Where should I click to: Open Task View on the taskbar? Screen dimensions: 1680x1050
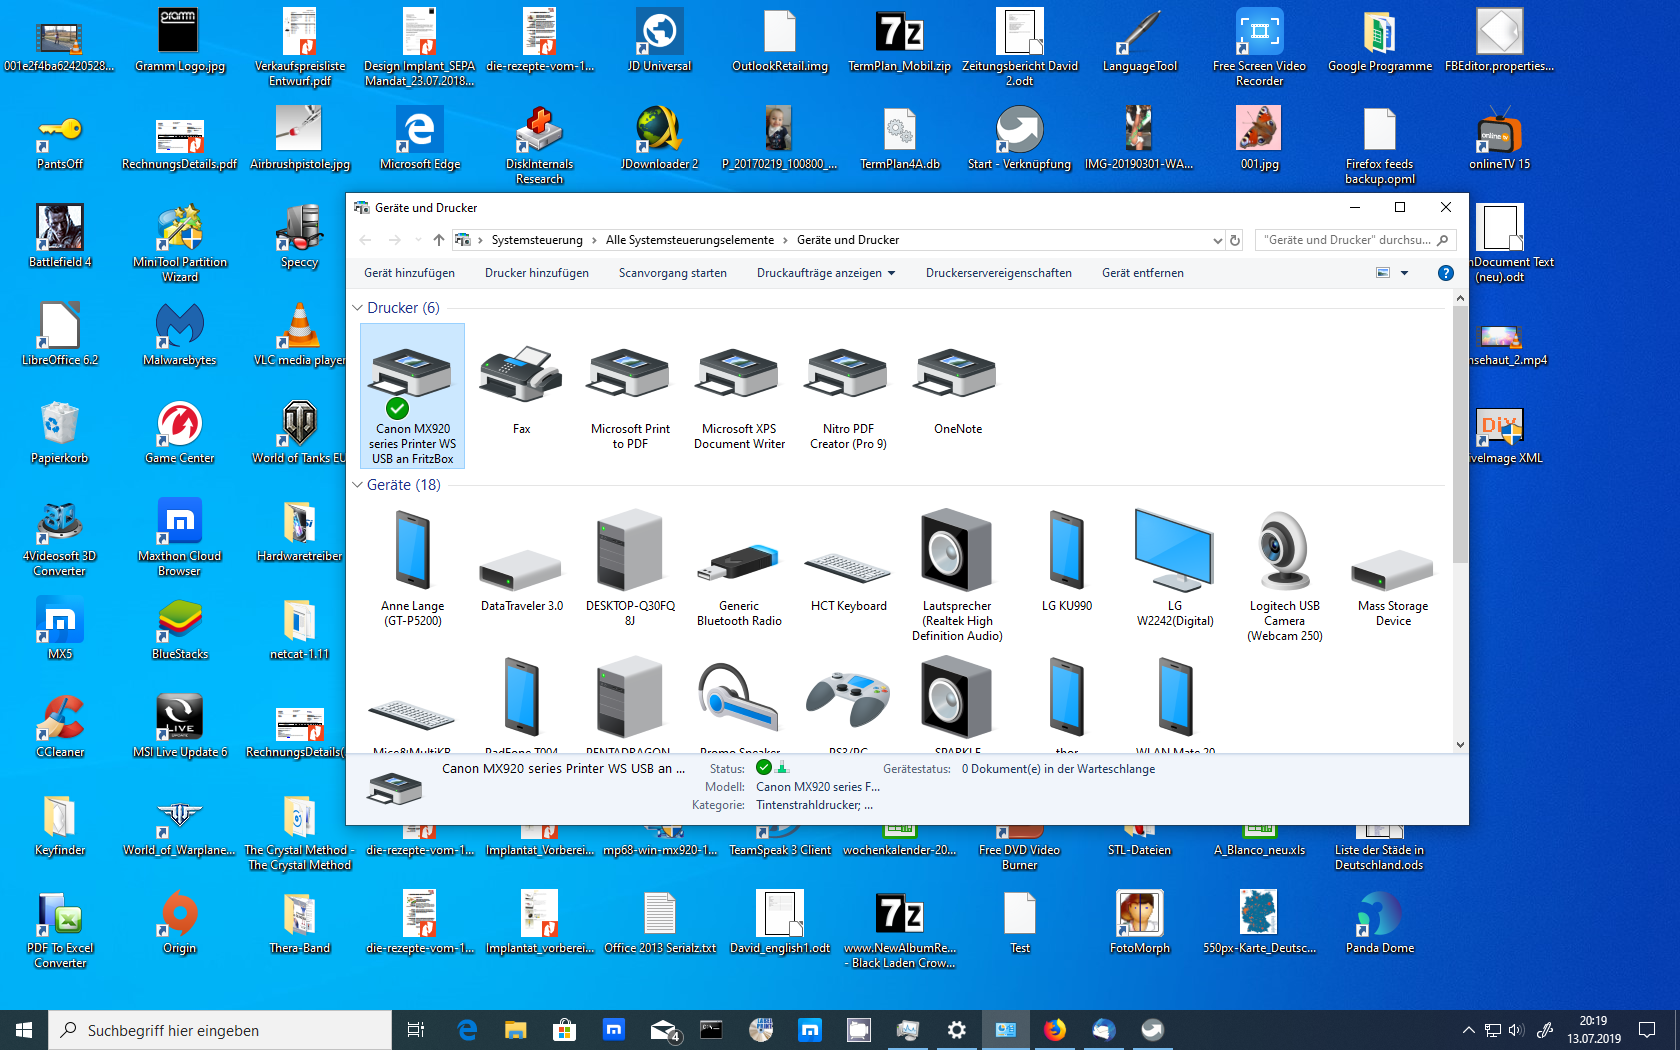pos(416,1030)
